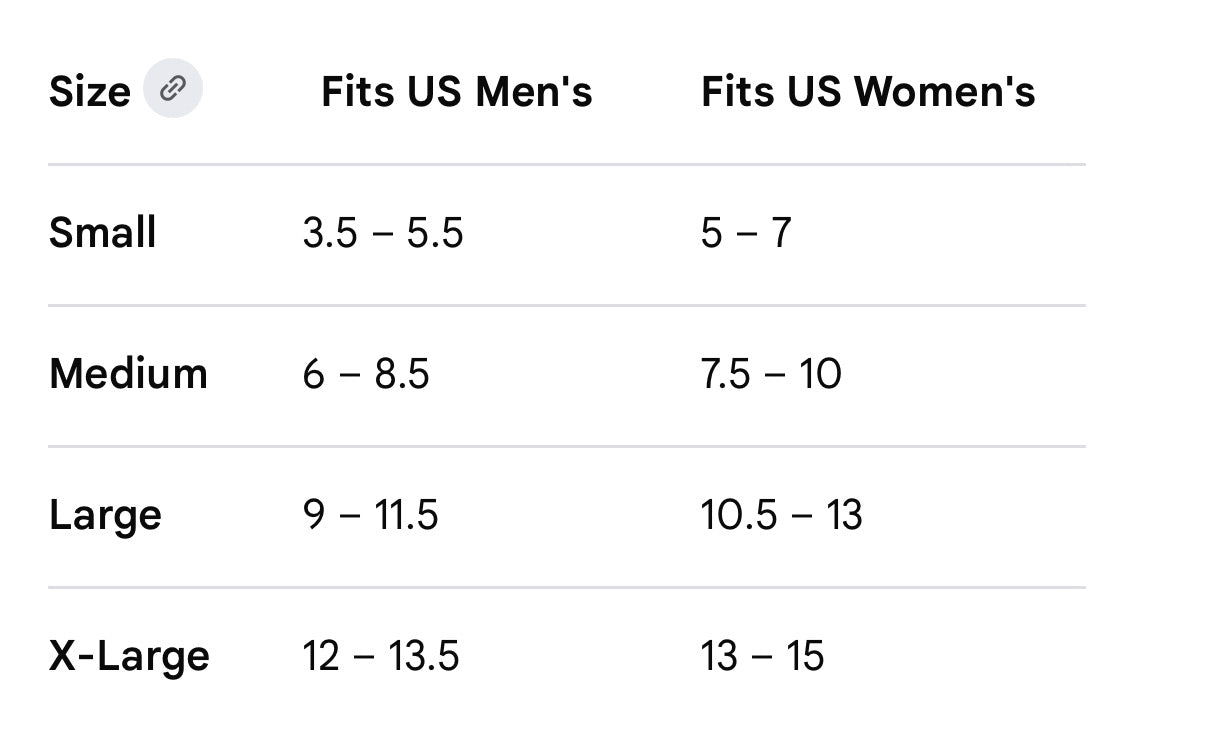Screen dimensions: 1206x743
Task: Select men's 9 – 11.5 cell
Action: pos(371,515)
